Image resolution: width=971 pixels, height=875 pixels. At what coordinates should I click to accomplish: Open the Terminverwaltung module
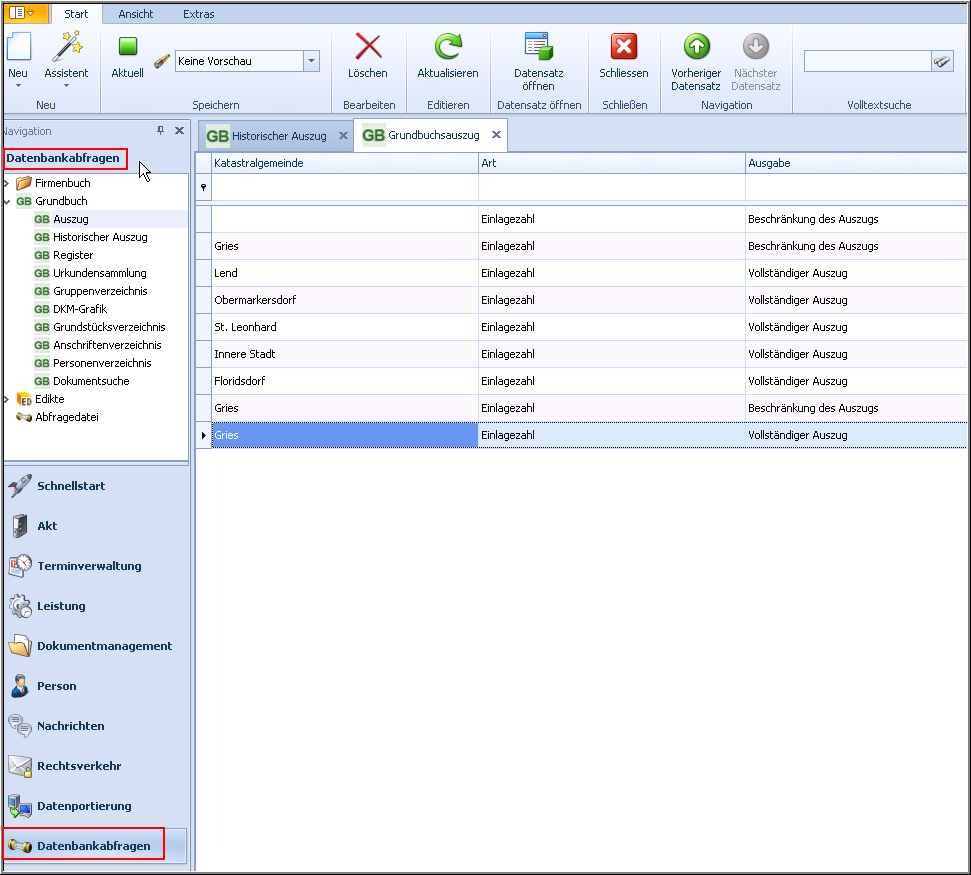pyautogui.click(x=89, y=566)
